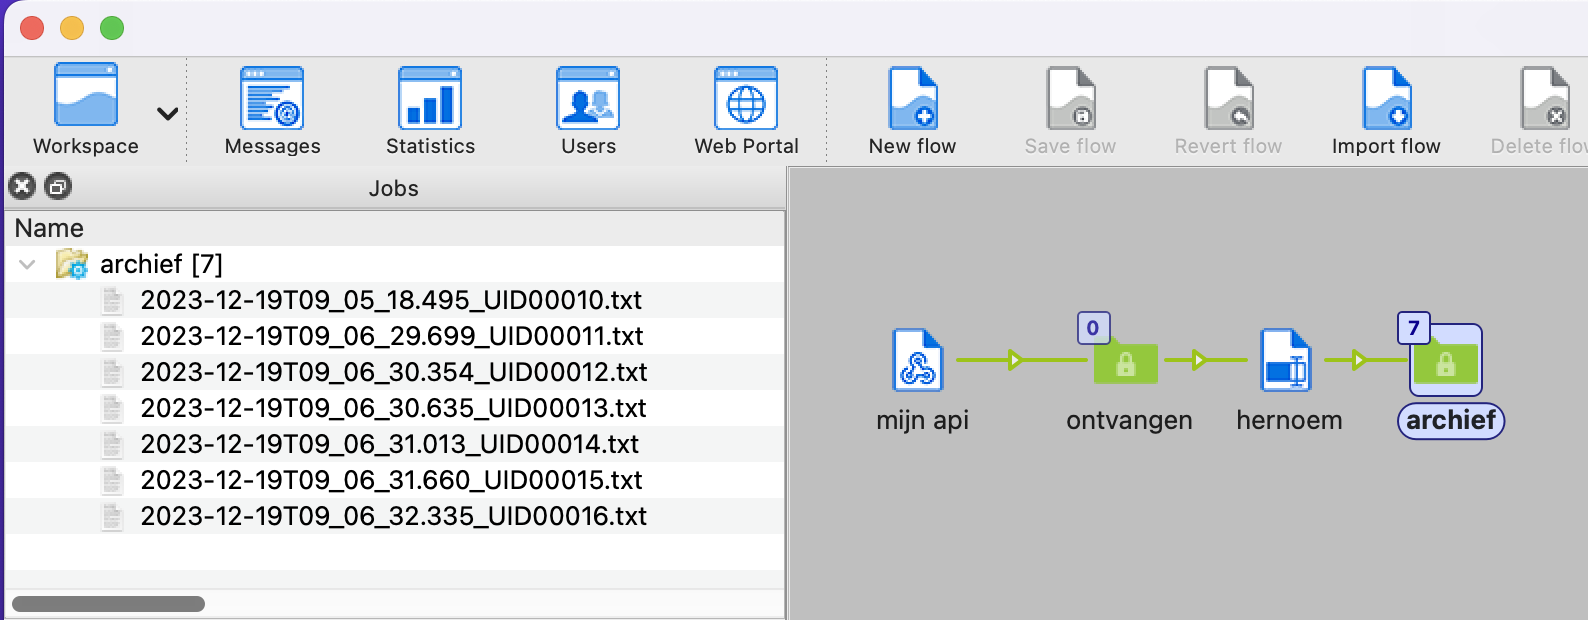Click the ontvangen label
The width and height of the screenshot is (1588, 620).
(1129, 420)
